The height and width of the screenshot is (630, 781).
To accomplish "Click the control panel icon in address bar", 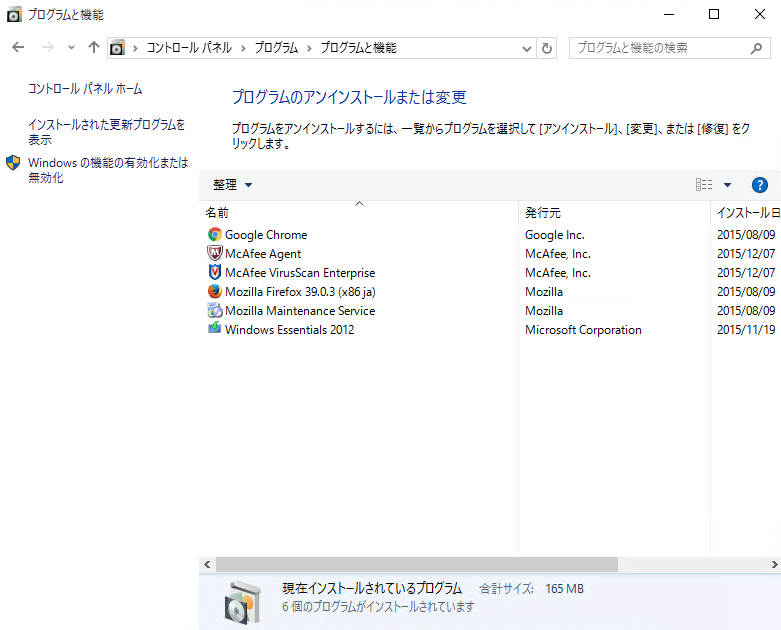I will pos(118,48).
